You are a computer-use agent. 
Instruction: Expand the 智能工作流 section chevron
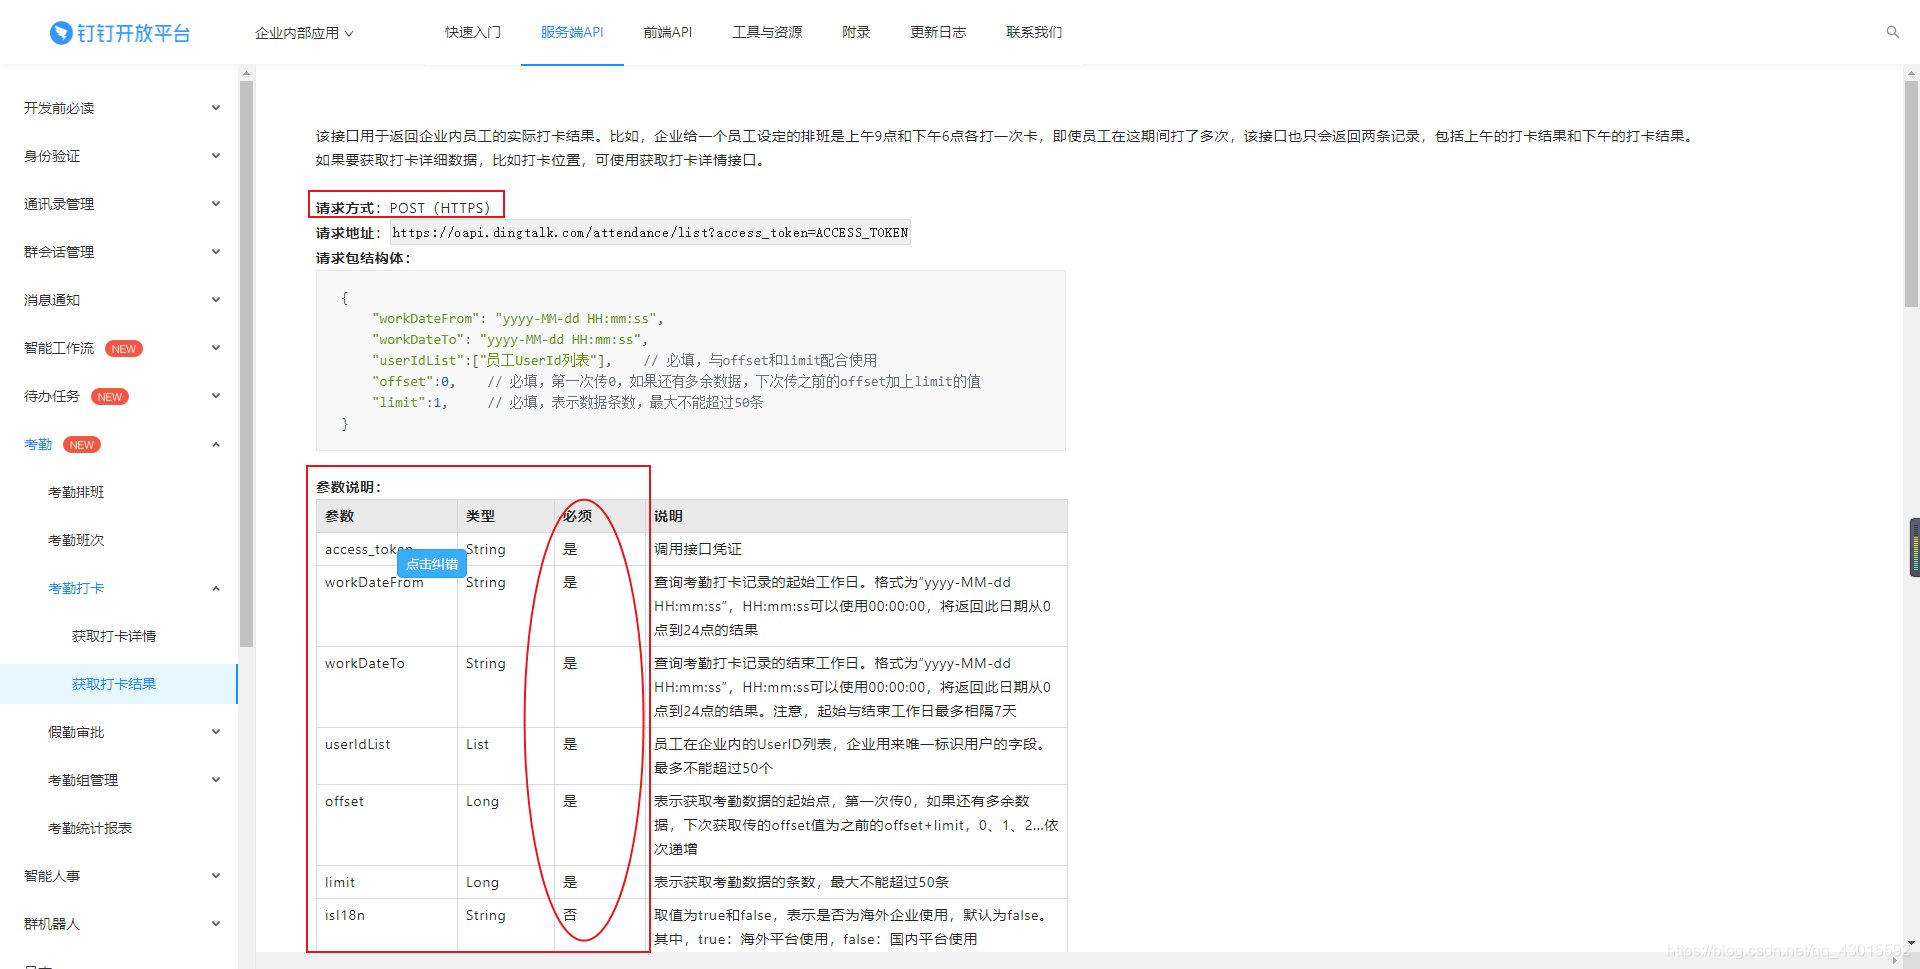tap(216, 348)
